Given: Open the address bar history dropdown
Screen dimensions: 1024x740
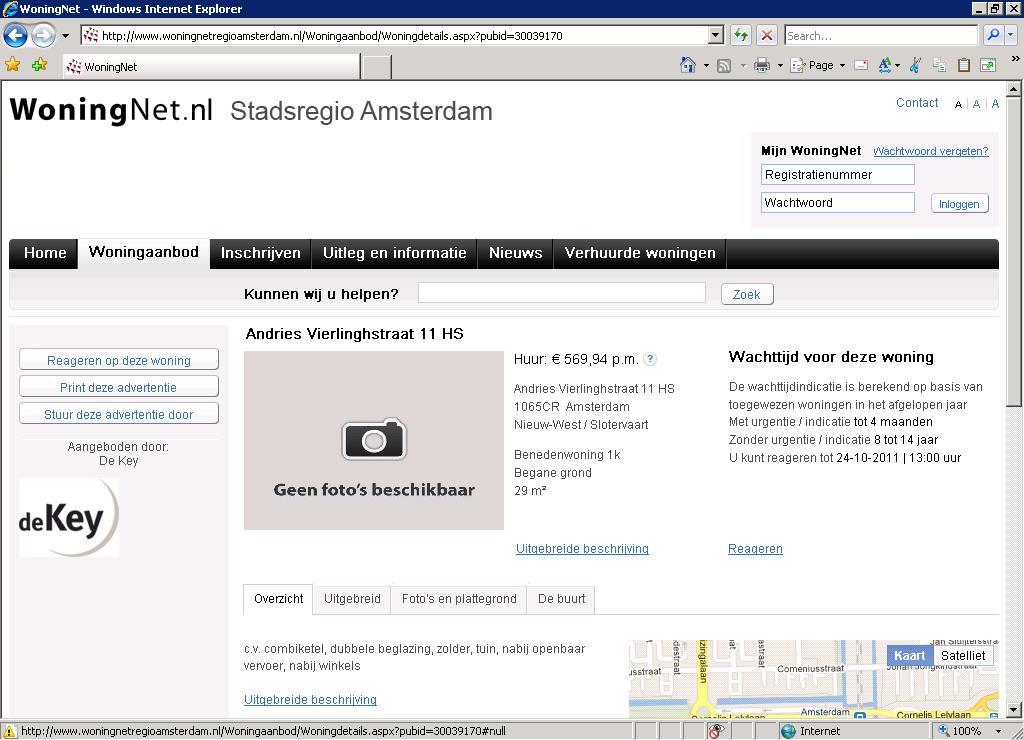Looking at the screenshot, I should [716, 35].
